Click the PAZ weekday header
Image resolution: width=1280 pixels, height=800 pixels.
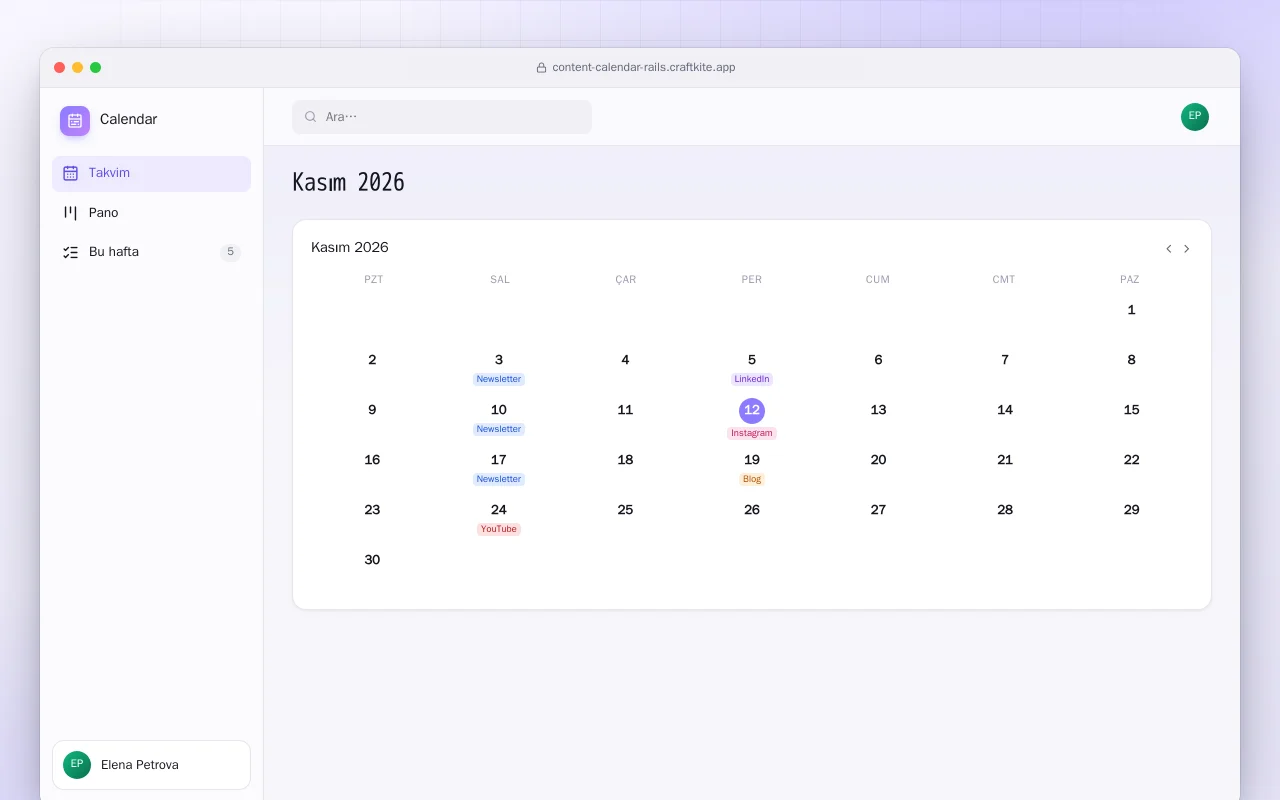point(1130,280)
